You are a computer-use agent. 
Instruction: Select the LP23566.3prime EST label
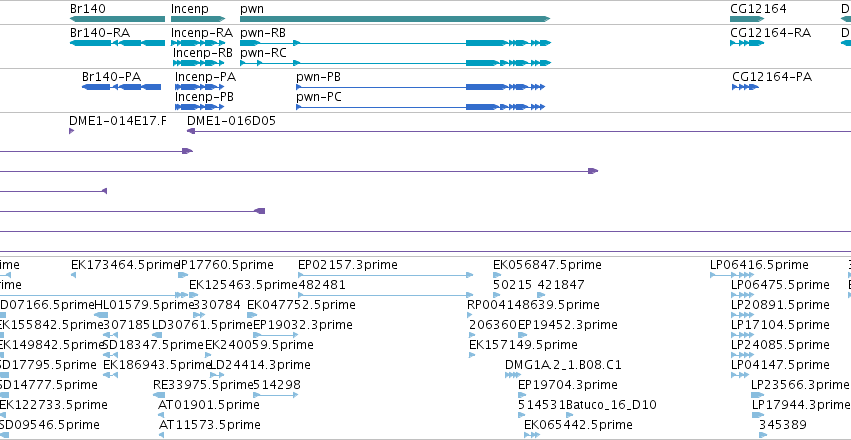click(799, 385)
